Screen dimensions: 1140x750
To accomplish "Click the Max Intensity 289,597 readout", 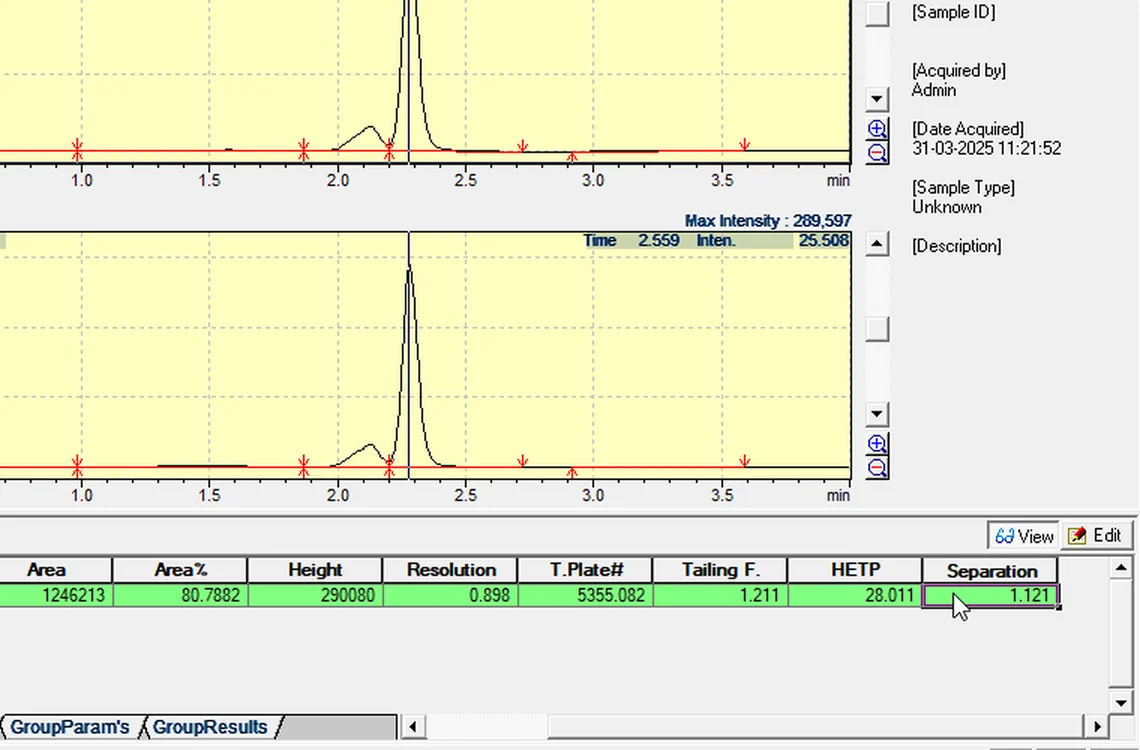I will coord(768,220).
